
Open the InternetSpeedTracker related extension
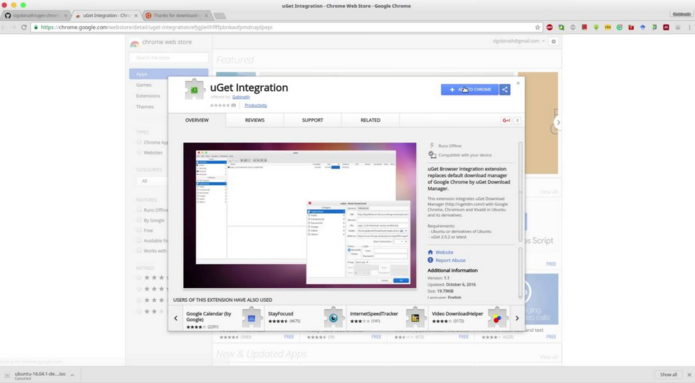tap(387, 318)
